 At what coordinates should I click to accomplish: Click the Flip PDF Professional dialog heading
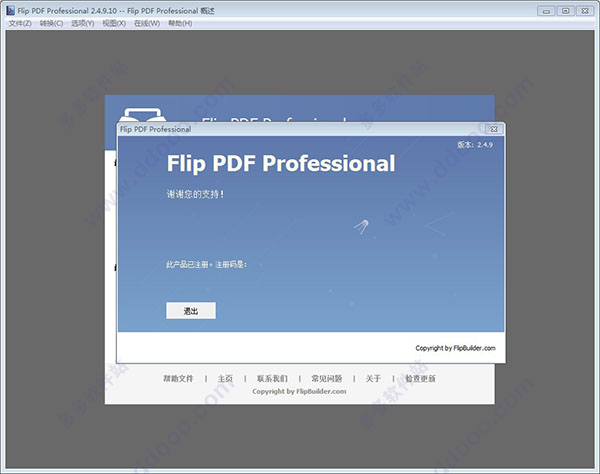(281, 163)
